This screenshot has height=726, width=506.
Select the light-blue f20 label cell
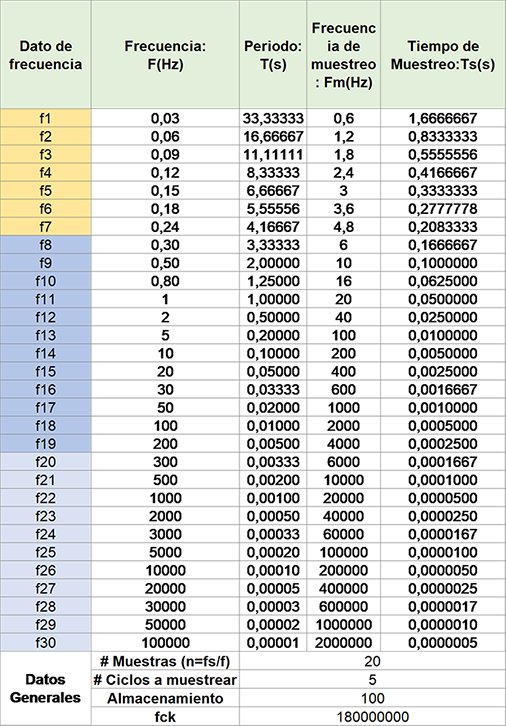tap(45, 462)
